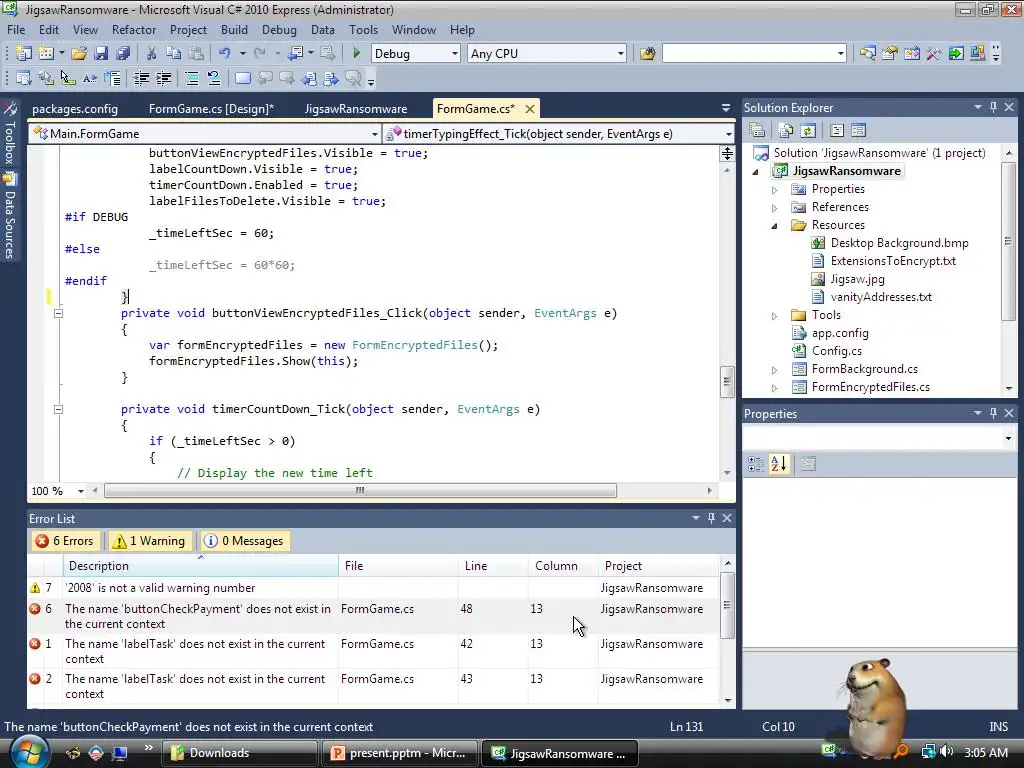Switch to Categorized view in the Properties panel
The image size is (1024, 768).
click(756, 464)
